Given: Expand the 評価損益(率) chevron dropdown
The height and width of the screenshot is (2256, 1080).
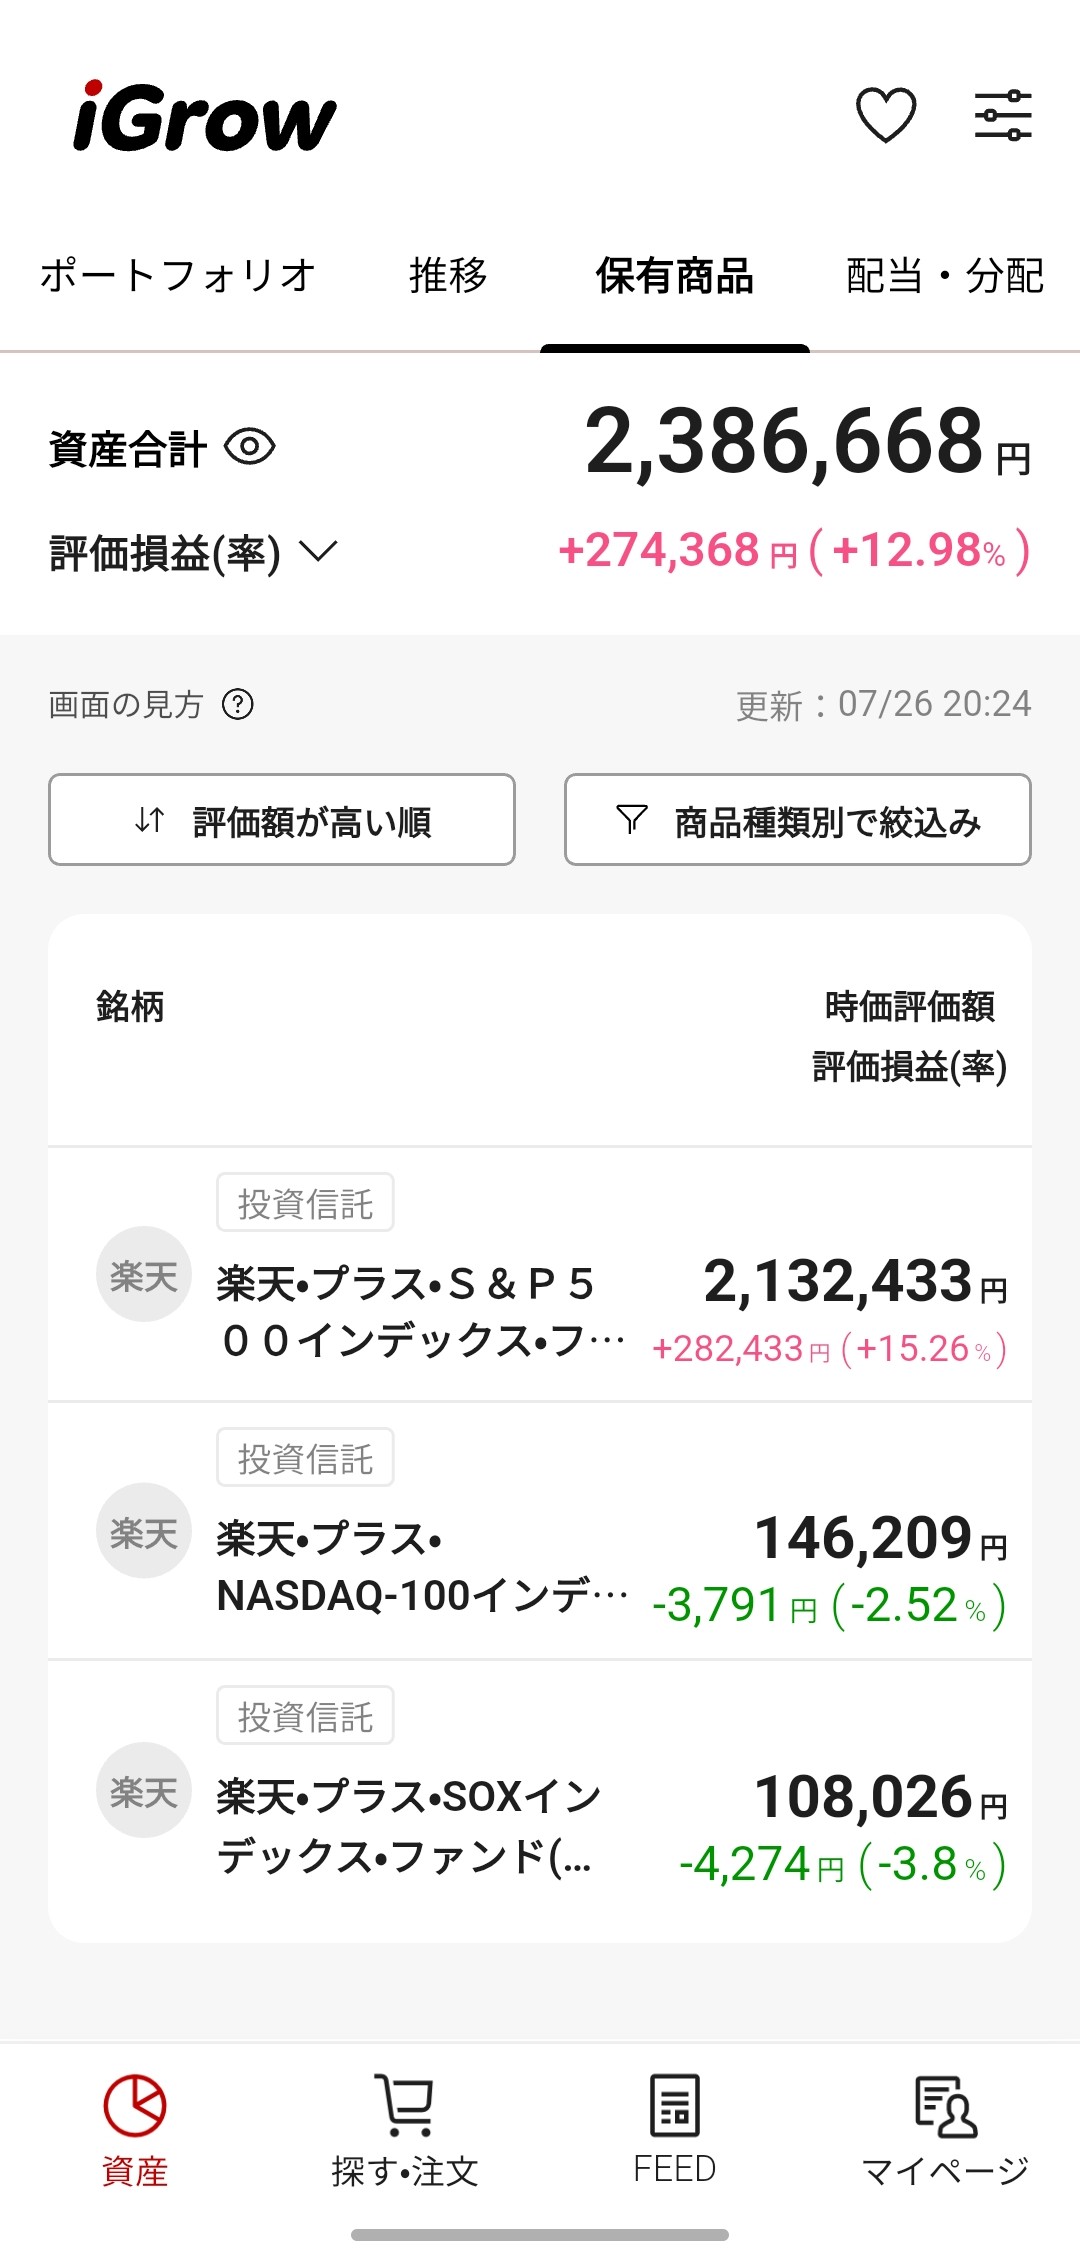Looking at the screenshot, I should tap(319, 551).
